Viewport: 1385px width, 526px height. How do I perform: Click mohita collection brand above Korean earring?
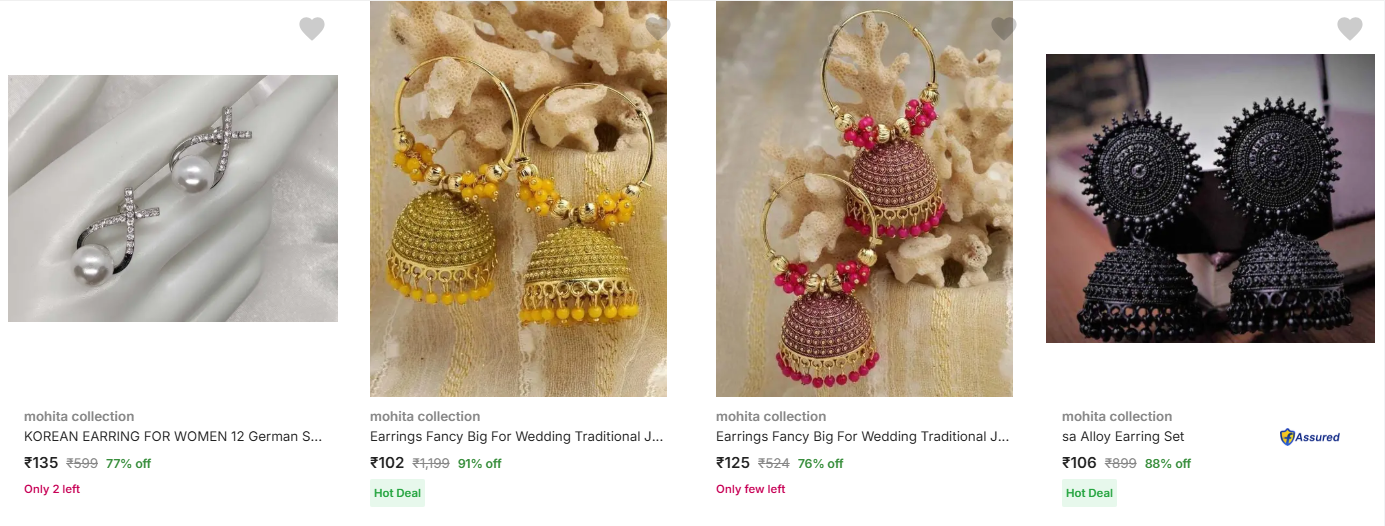[x=79, y=416]
